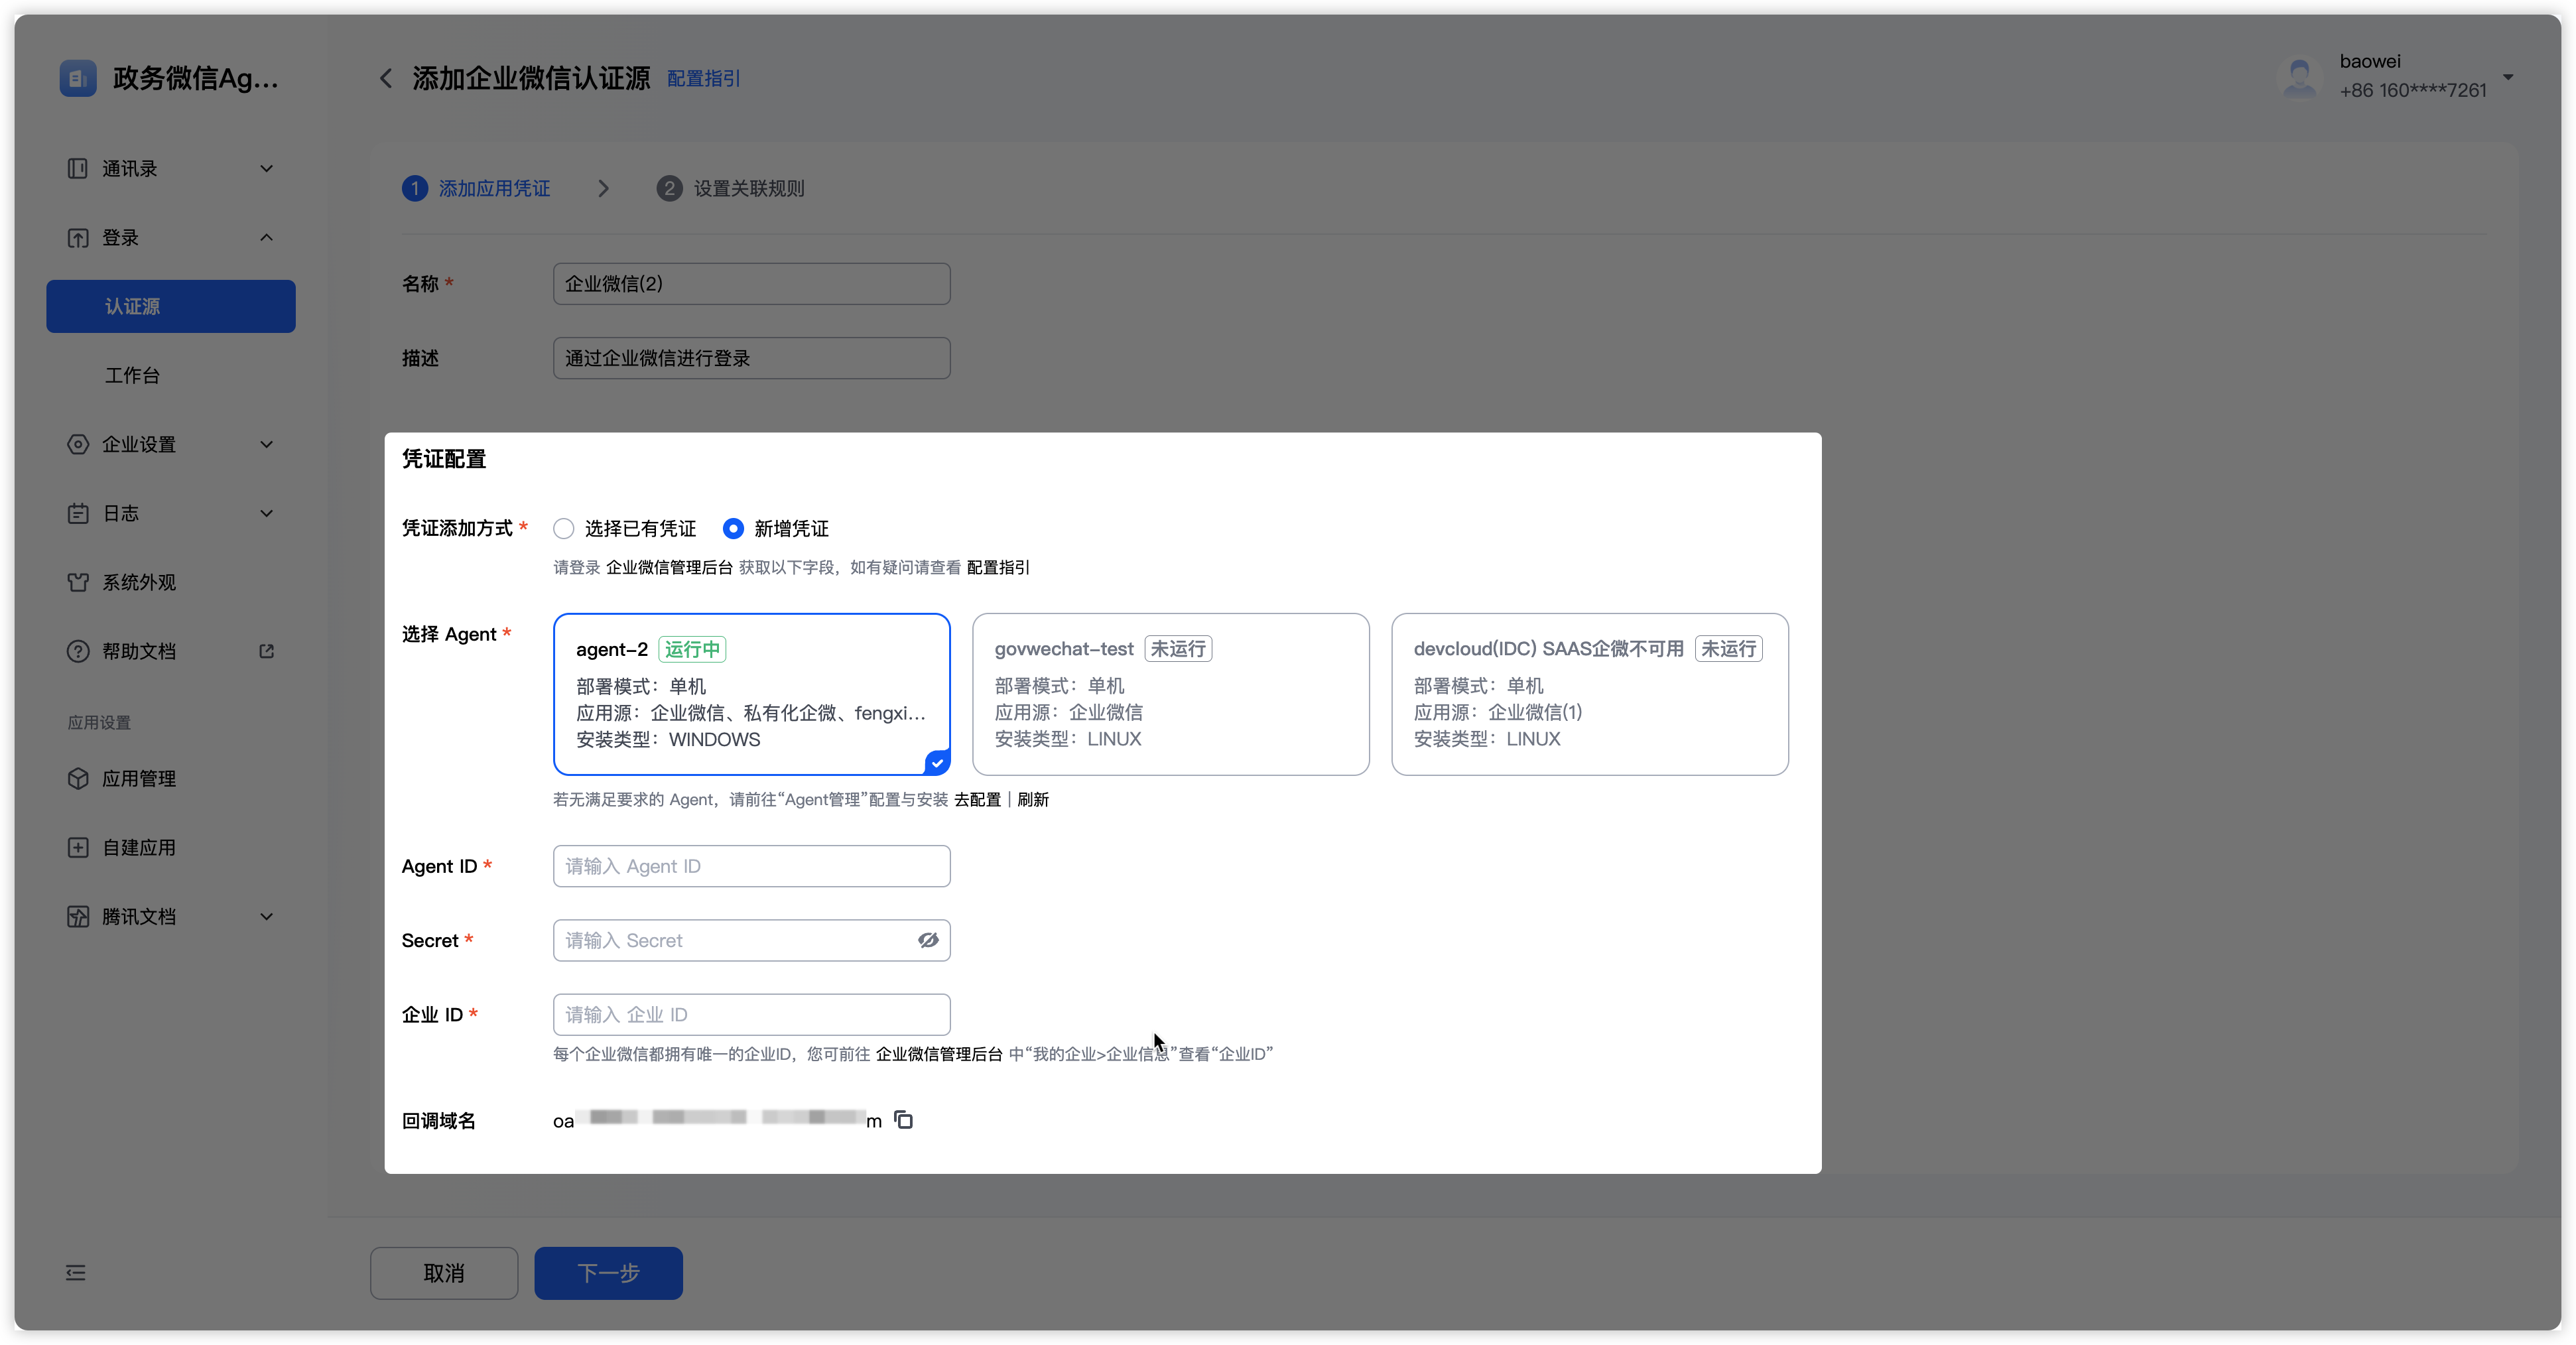Click the collapse sidebar menu icon

tap(76, 1273)
